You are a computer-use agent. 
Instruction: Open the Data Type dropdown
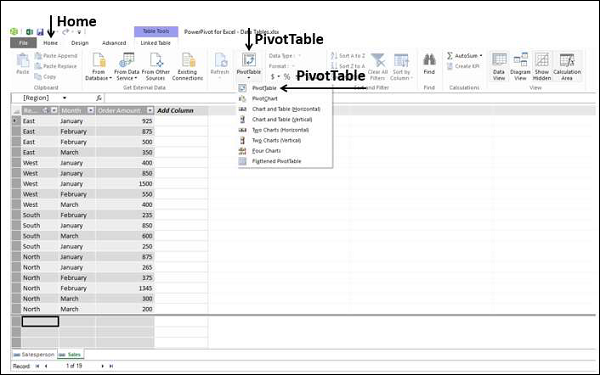click(285, 56)
